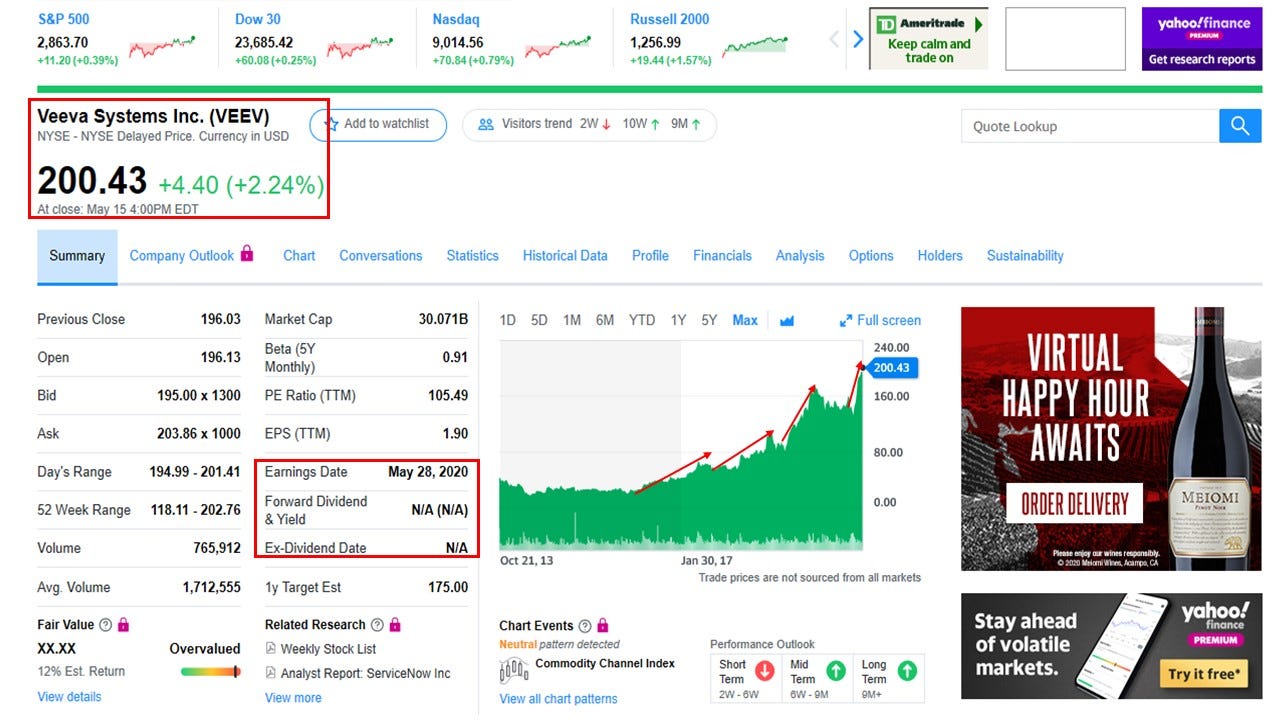The width and height of the screenshot is (1280, 720).
Task: Click the TD Ameritrade advertisement
Action: pos(928,39)
